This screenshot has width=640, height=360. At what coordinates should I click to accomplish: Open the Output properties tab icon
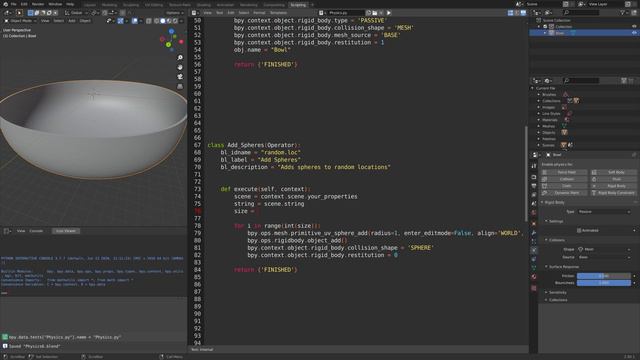(x=534, y=186)
